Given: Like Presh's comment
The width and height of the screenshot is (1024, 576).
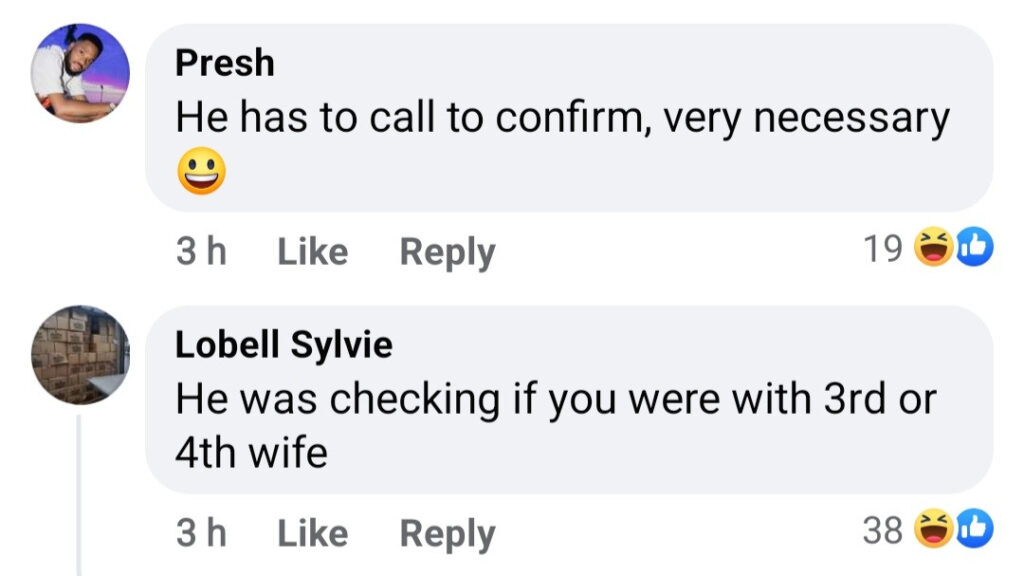Looking at the screenshot, I should click(x=312, y=251).
